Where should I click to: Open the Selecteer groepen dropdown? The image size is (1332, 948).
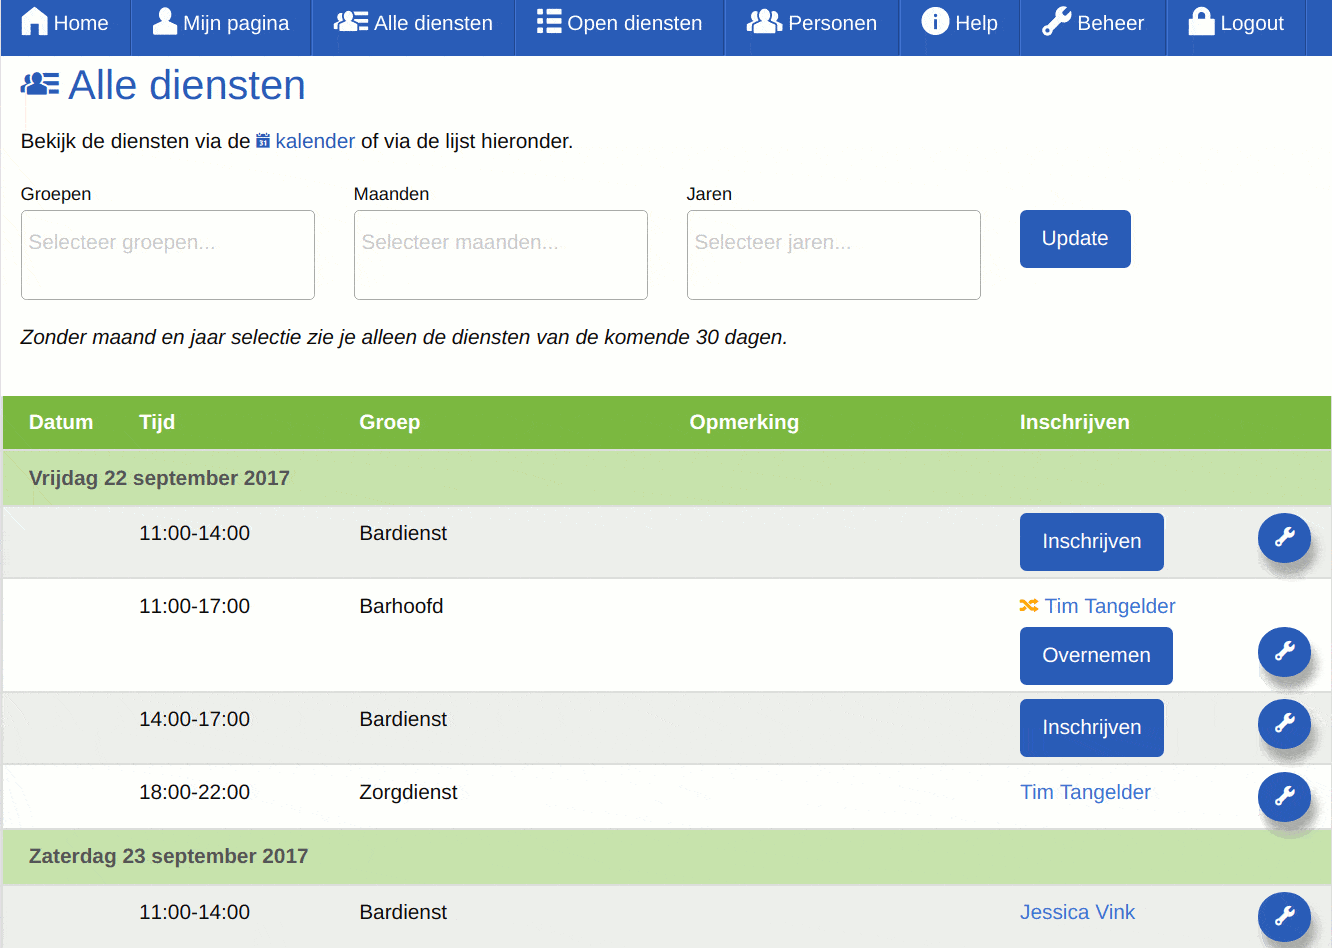[167, 254]
